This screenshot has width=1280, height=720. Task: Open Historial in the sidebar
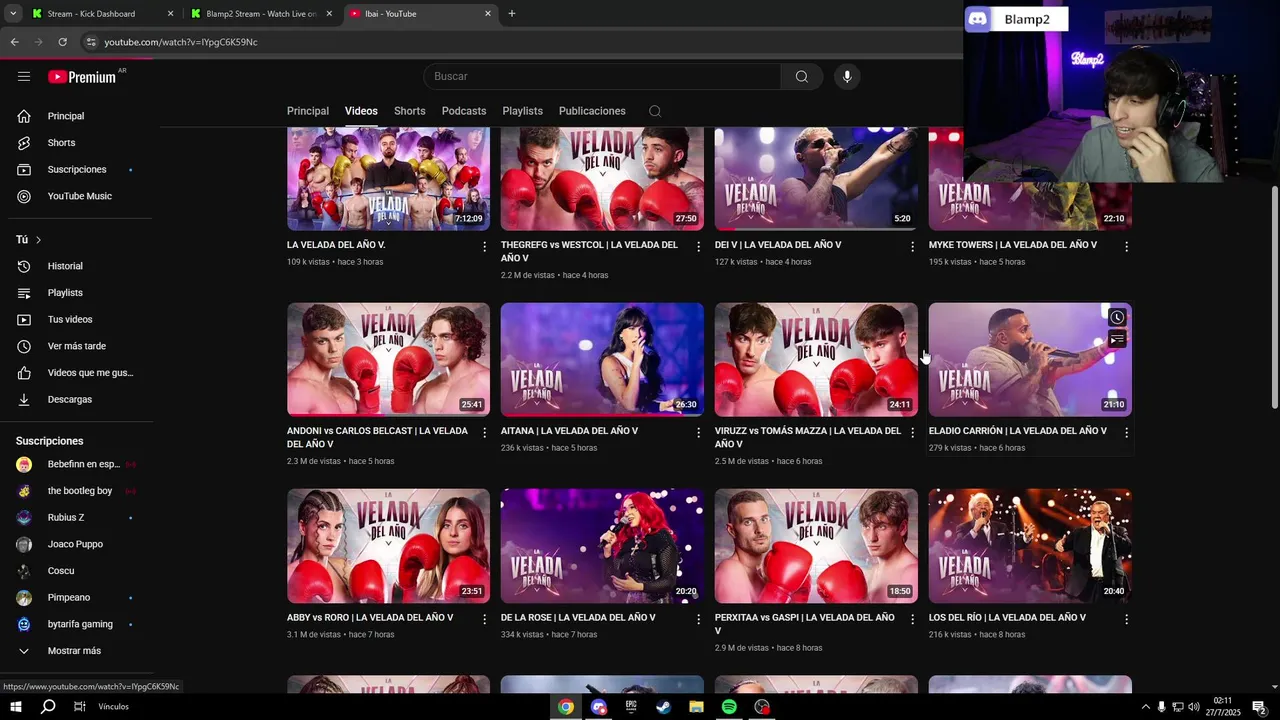coord(76,266)
